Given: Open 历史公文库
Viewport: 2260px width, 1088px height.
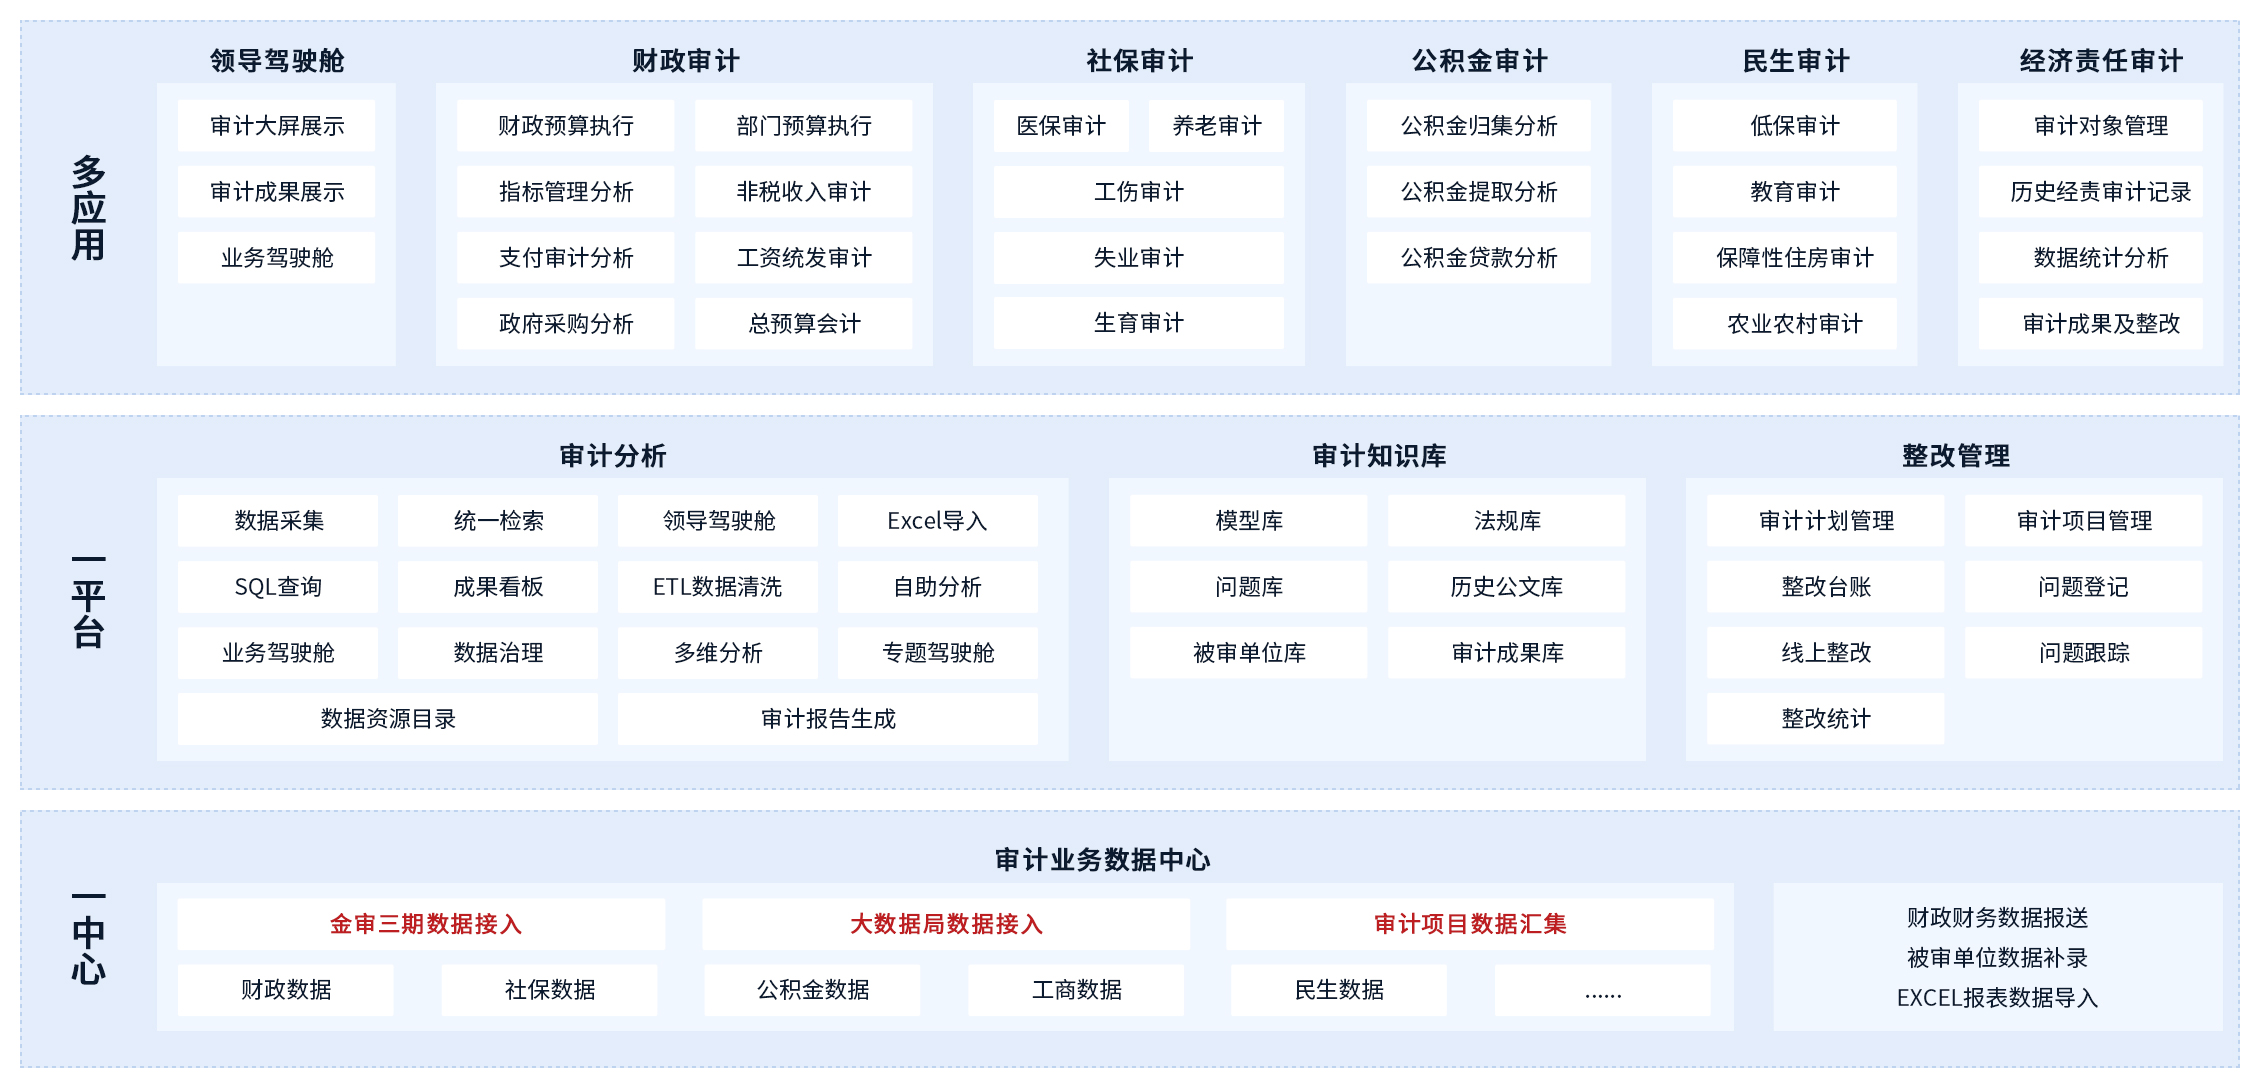Looking at the screenshot, I should 1506,587.
